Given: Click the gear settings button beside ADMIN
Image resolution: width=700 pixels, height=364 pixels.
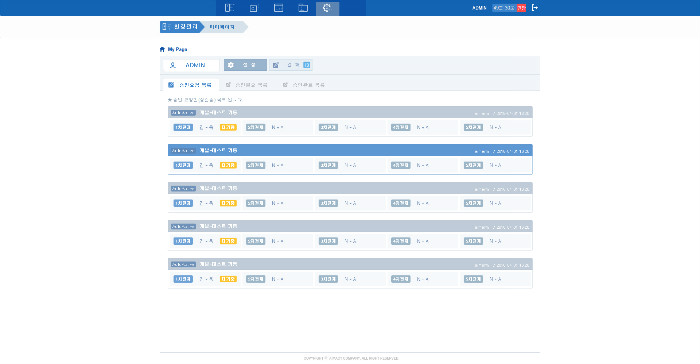Looking at the screenshot, I should coord(245,65).
